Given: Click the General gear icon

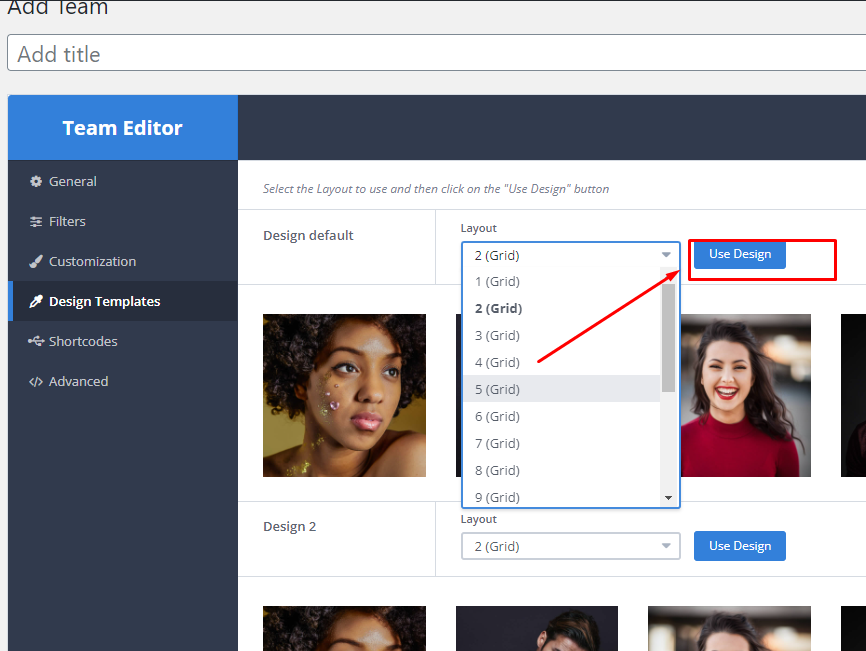Looking at the screenshot, I should (36, 182).
